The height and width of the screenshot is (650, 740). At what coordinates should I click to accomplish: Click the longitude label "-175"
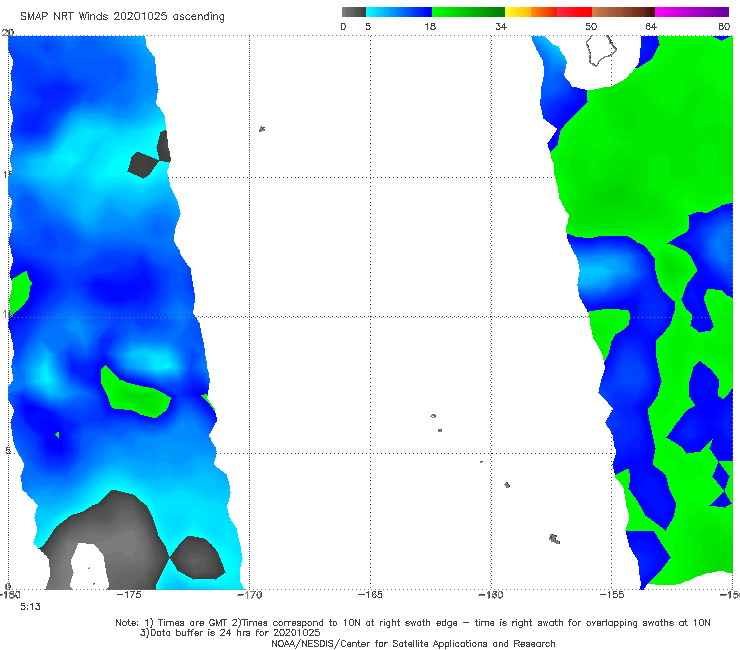[x=129, y=594]
